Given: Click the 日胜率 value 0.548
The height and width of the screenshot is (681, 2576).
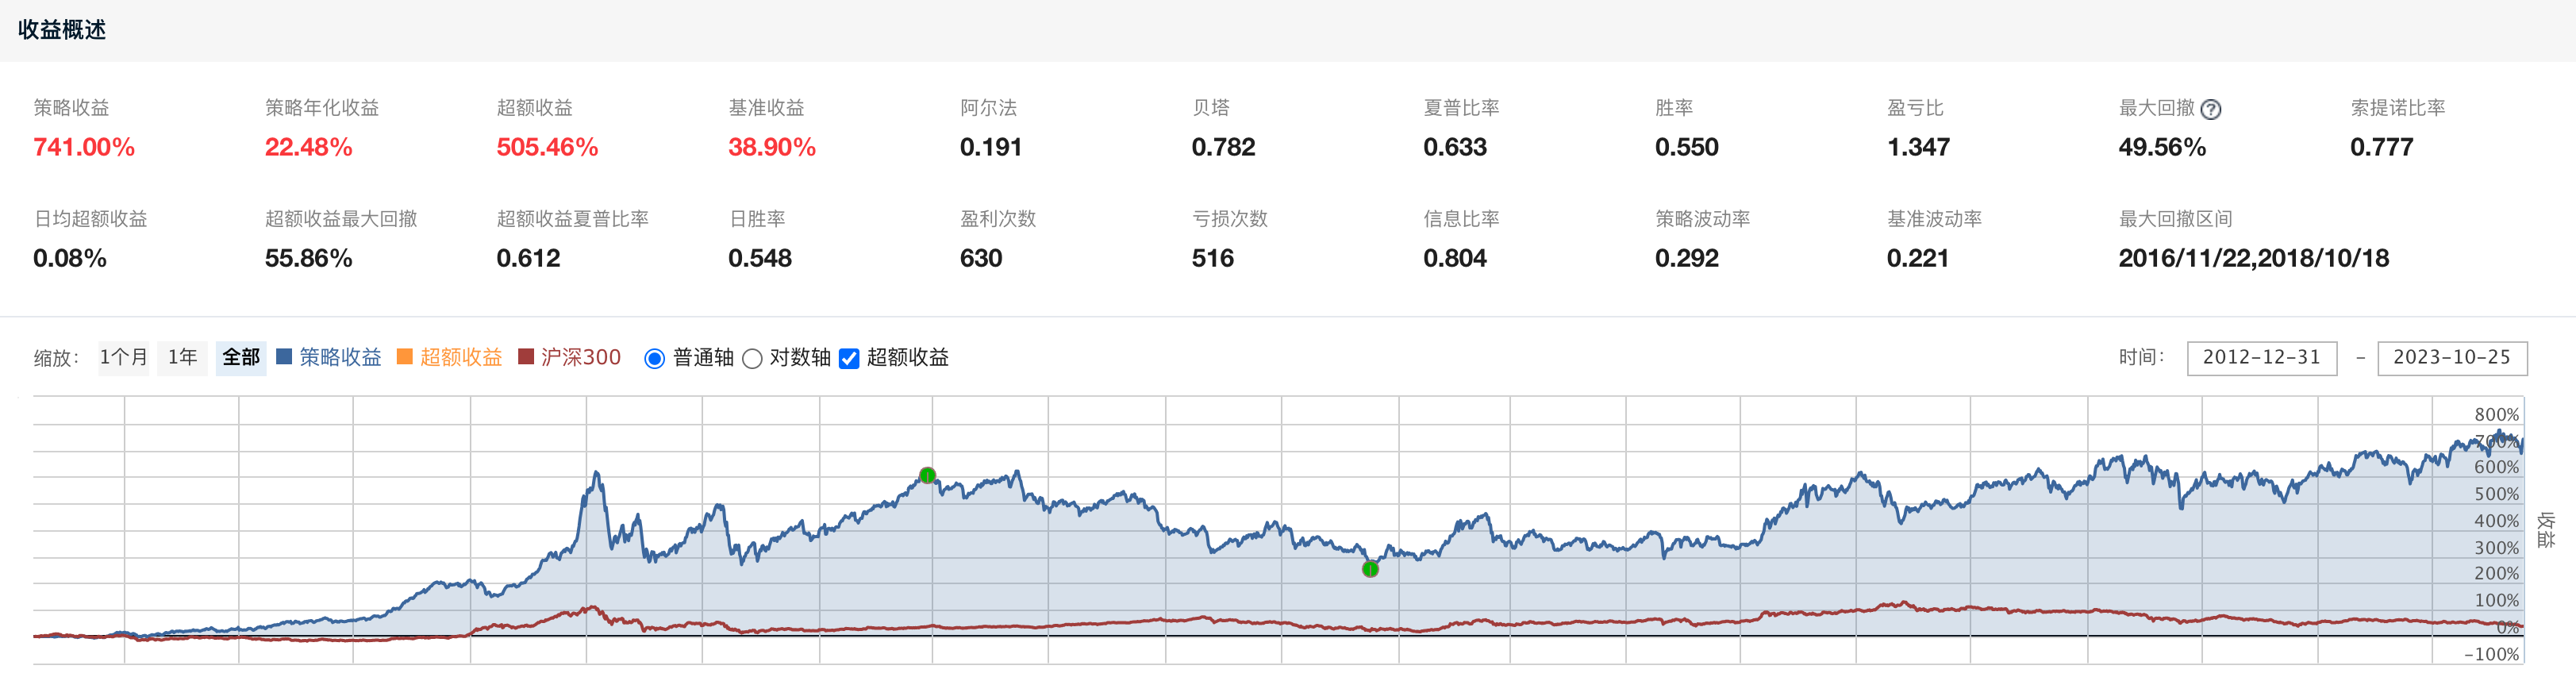Looking at the screenshot, I should [760, 258].
